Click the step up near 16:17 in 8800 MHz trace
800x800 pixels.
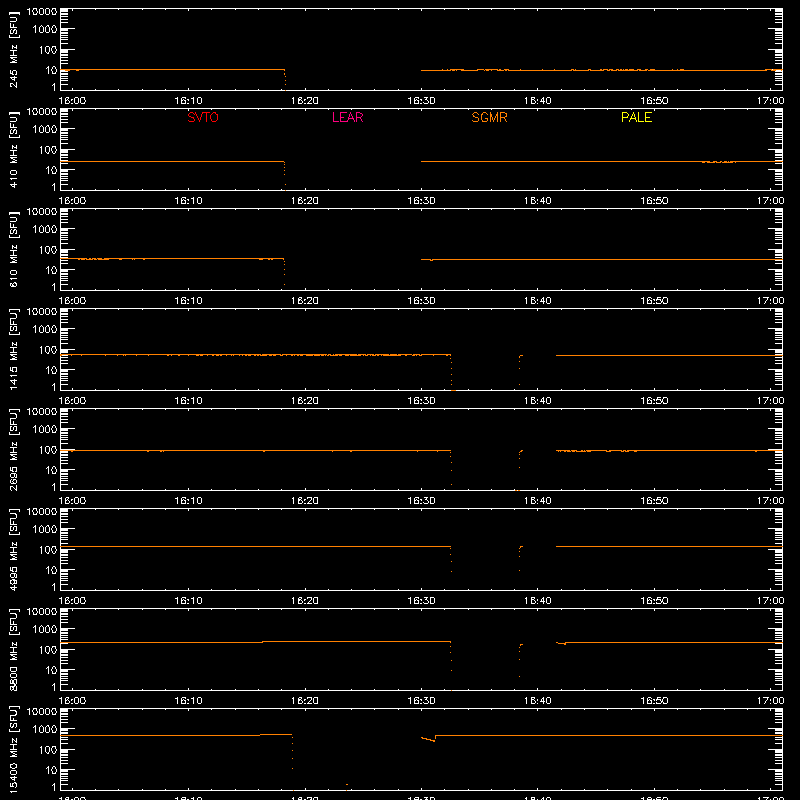tap(262, 642)
